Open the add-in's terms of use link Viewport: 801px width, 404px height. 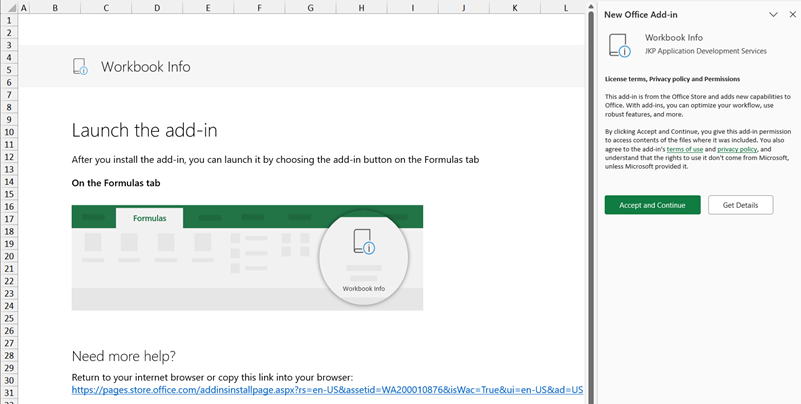[685, 149]
